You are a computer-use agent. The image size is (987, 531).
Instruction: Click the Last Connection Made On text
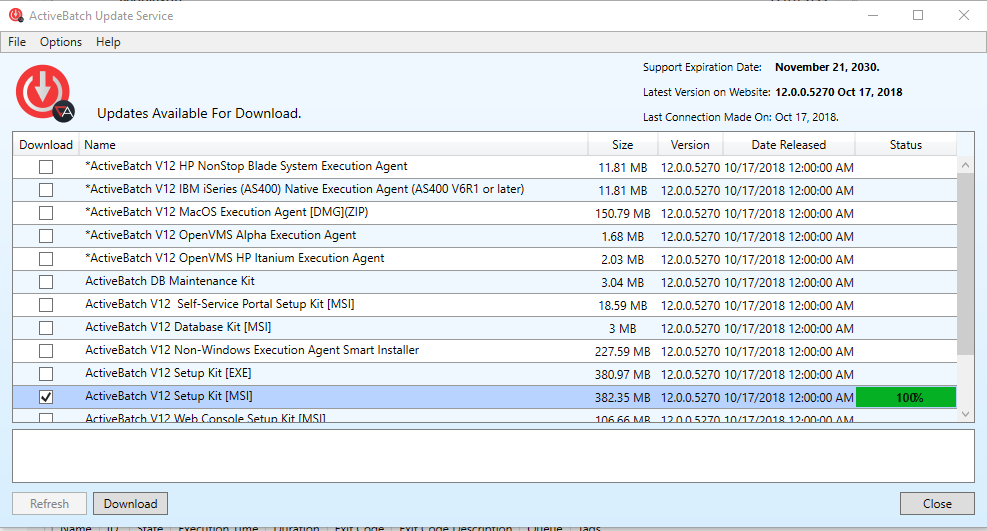(740, 117)
